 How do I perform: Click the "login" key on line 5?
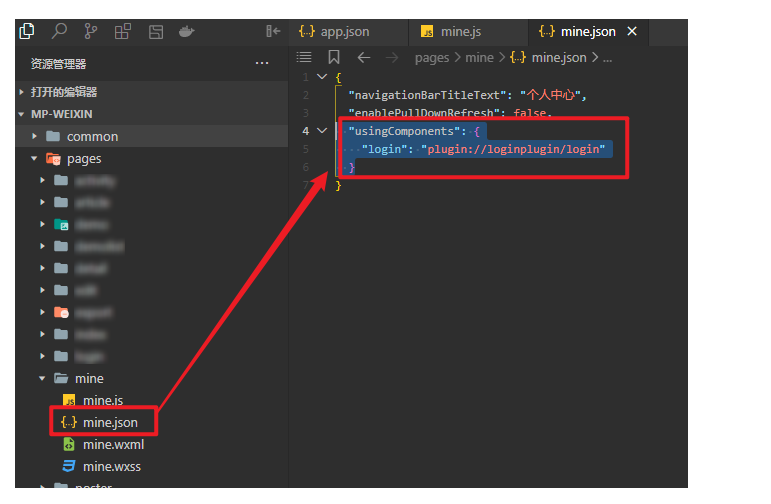(384, 149)
